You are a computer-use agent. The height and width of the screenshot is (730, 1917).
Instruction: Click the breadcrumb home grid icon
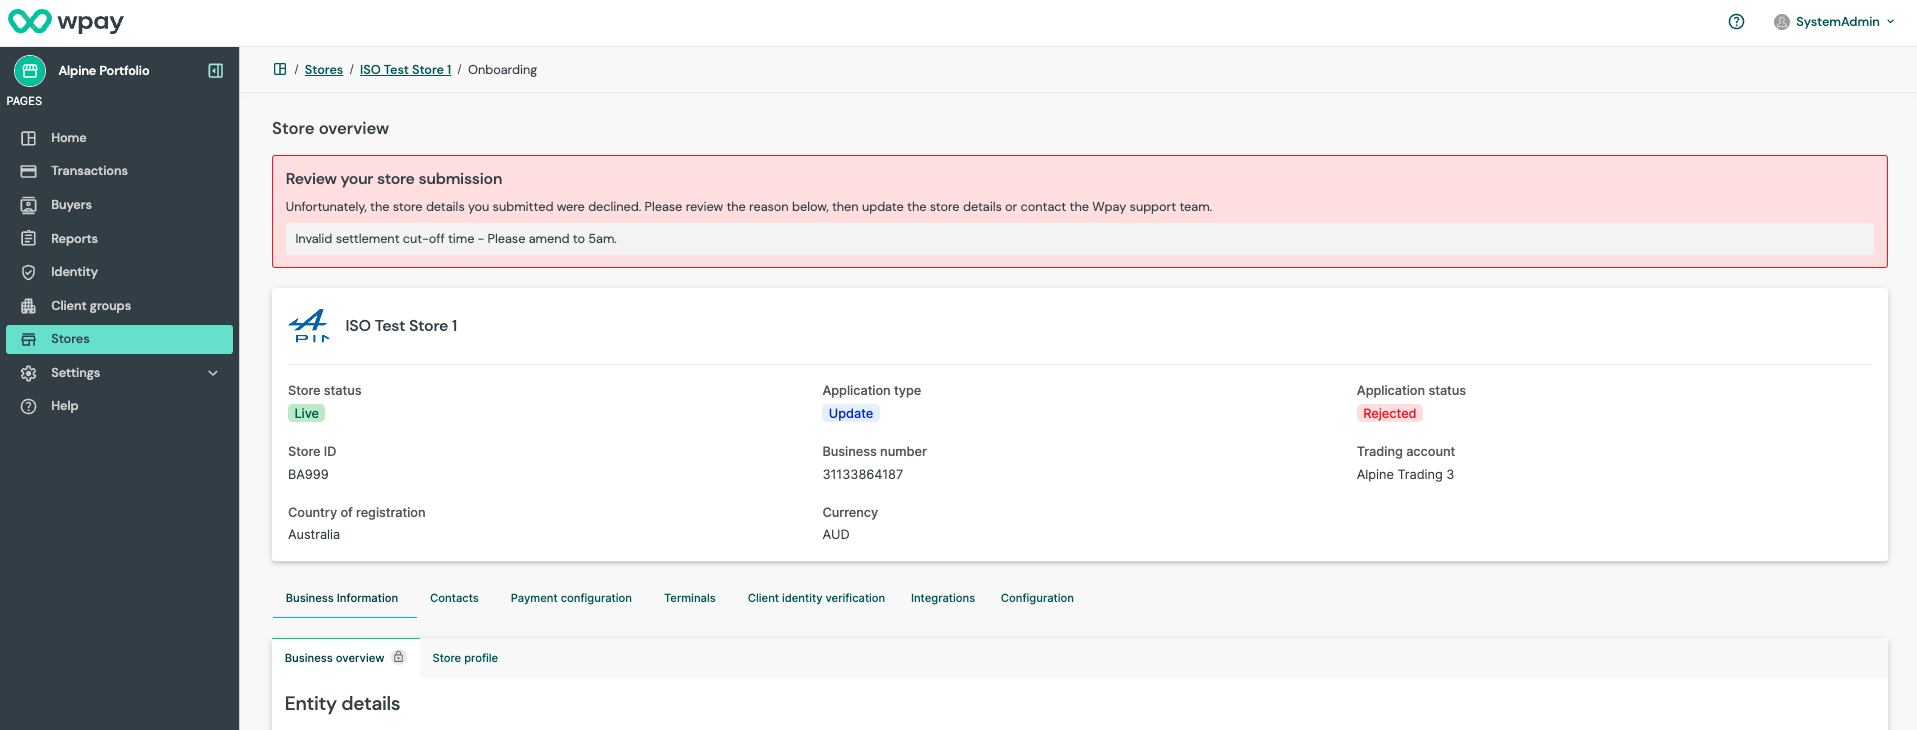[280, 69]
